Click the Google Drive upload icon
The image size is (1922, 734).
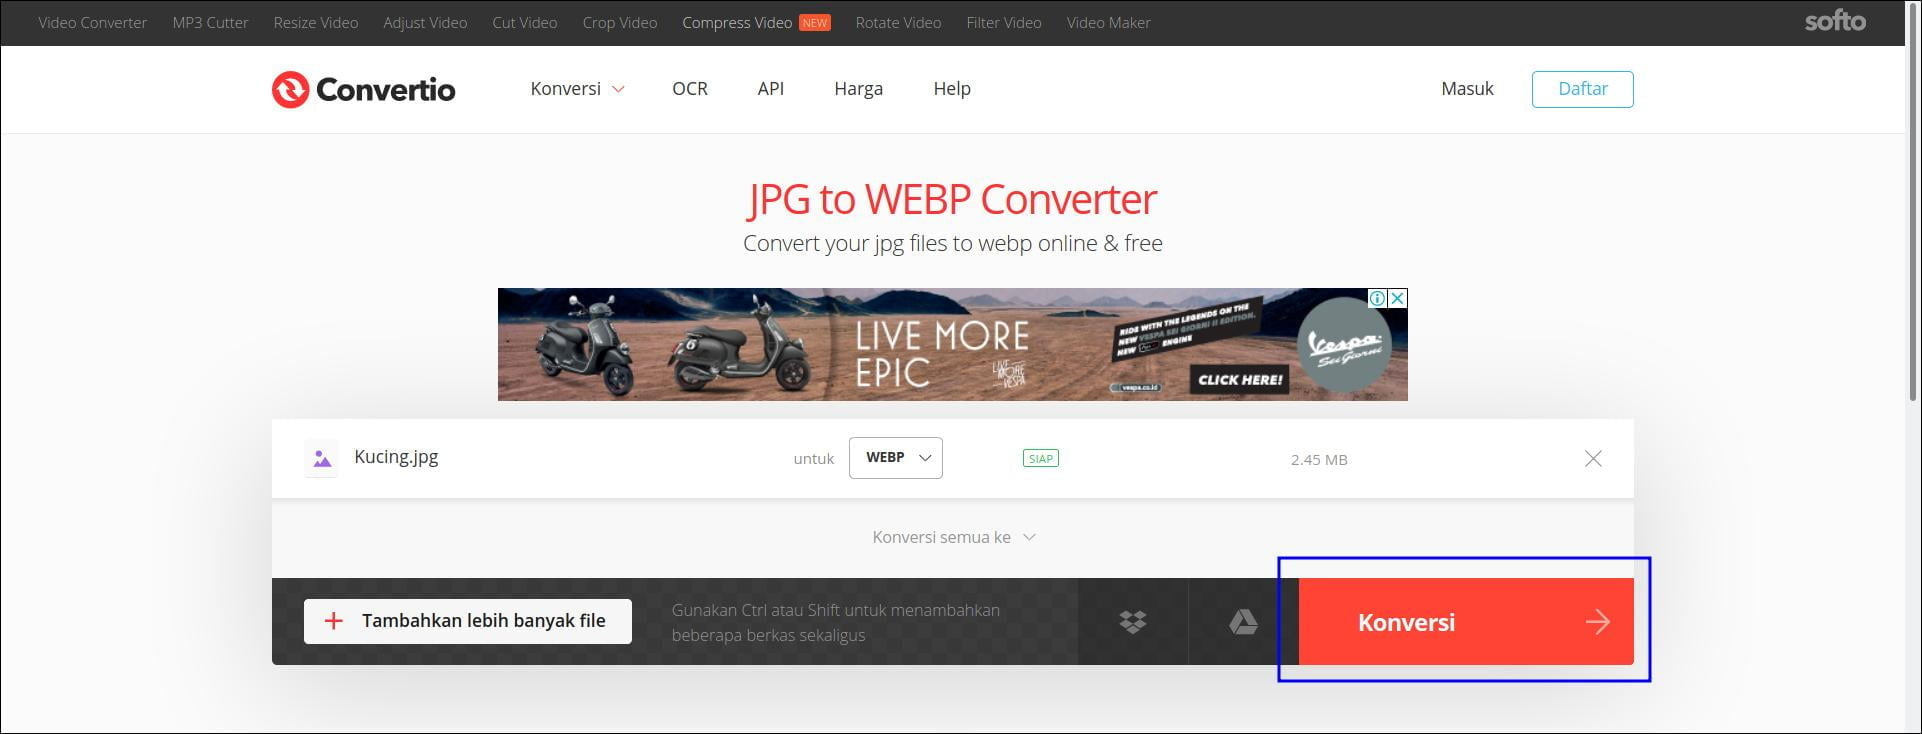(x=1243, y=622)
